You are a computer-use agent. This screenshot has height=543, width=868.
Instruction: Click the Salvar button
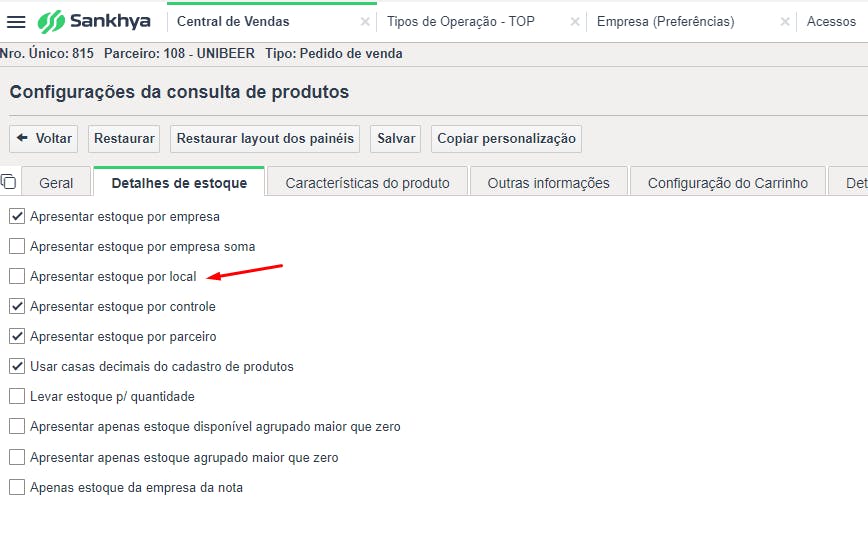[x=396, y=139]
